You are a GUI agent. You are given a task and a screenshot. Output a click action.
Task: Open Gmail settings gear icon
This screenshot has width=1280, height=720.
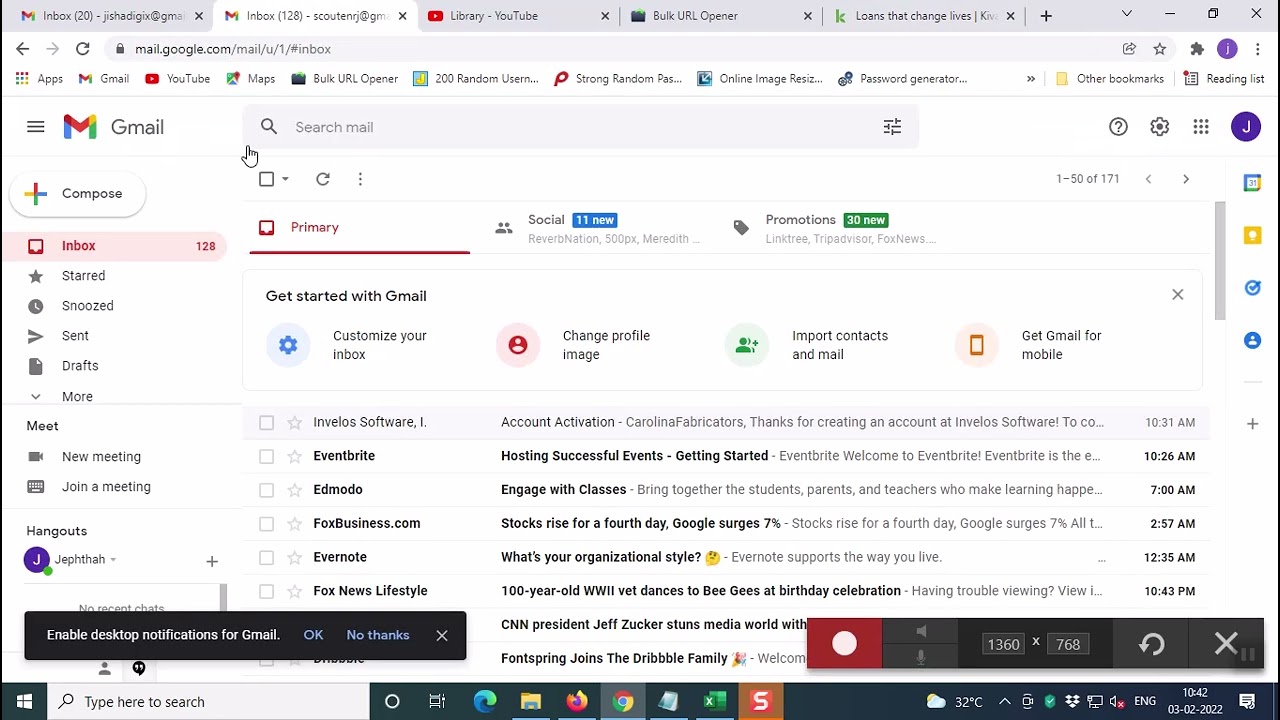[x=1159, y=127]
